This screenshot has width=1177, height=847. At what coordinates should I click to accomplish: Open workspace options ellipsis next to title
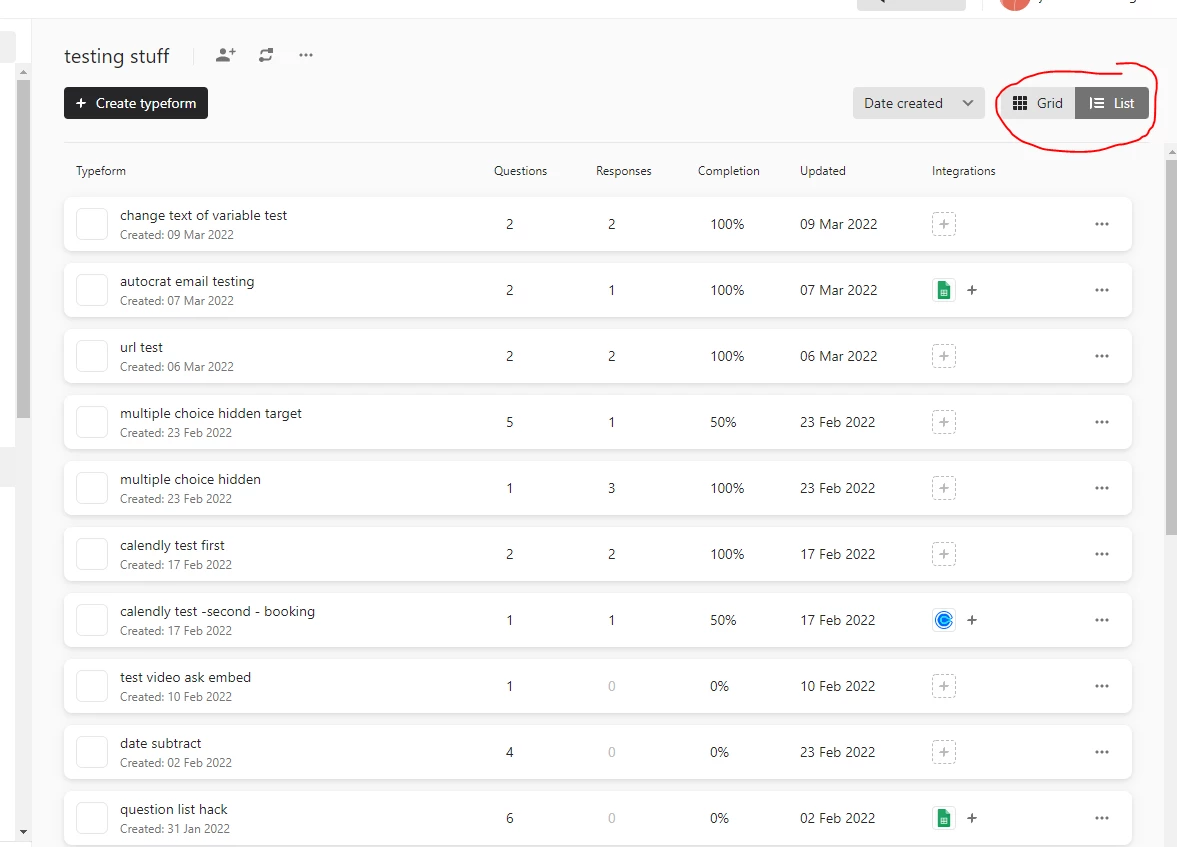click(x=306, y=55)
